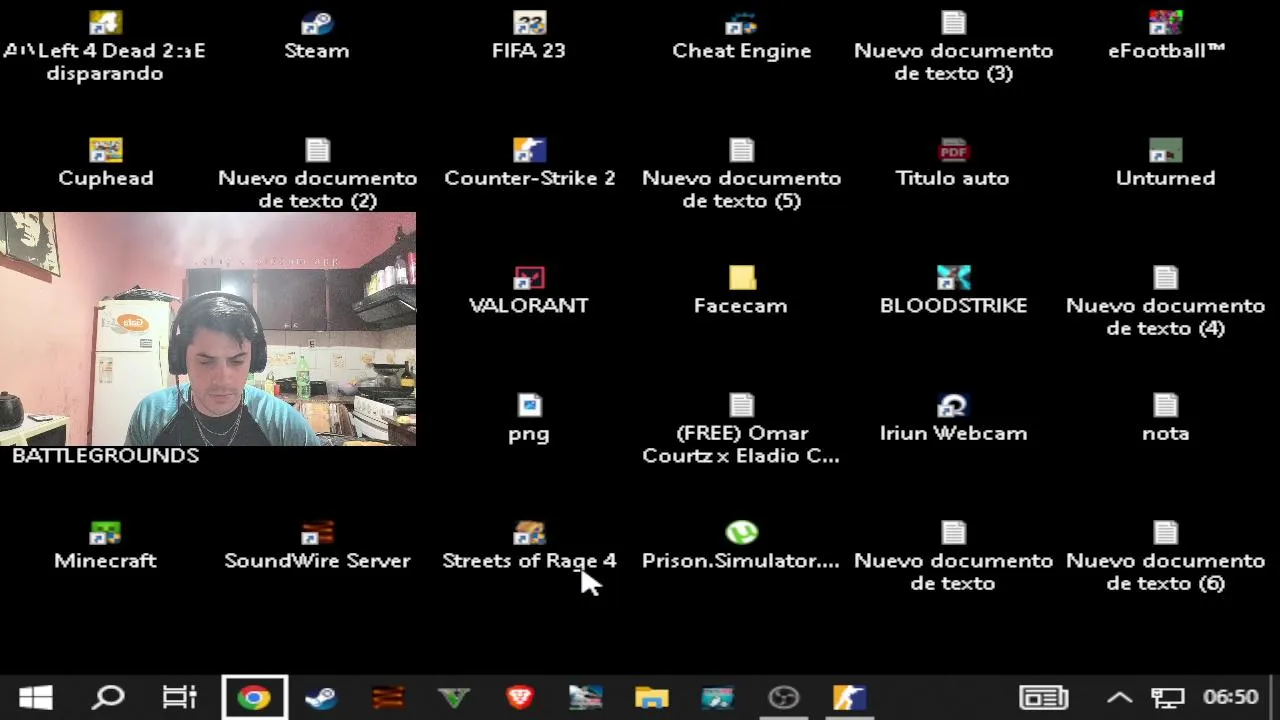The width and height of the screenshot is (1280, 720).
Task: Click the webcam overlay video feed
Action: pyautogui.click(x=208, y=329)
